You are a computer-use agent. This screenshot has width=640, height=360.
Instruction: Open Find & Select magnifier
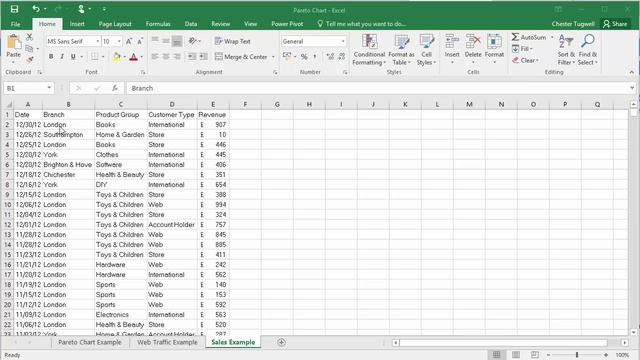coord(588,50)
